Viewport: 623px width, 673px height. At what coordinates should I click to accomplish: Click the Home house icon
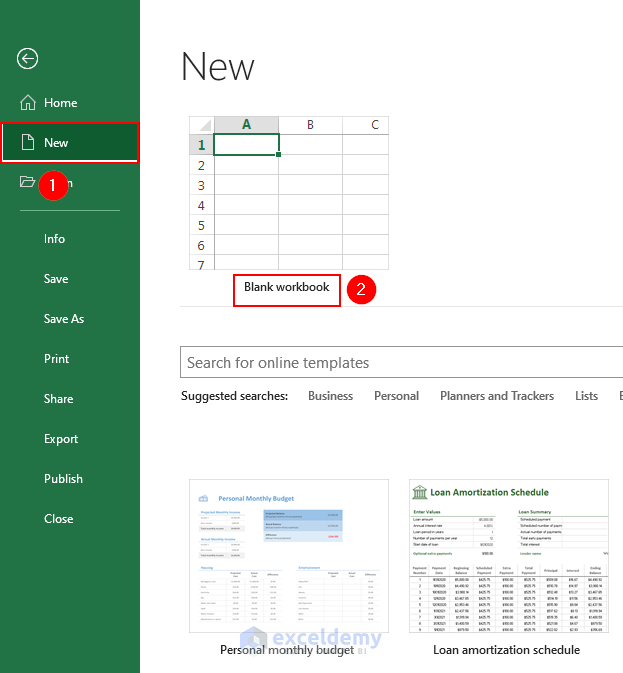(x=28, y=103)
